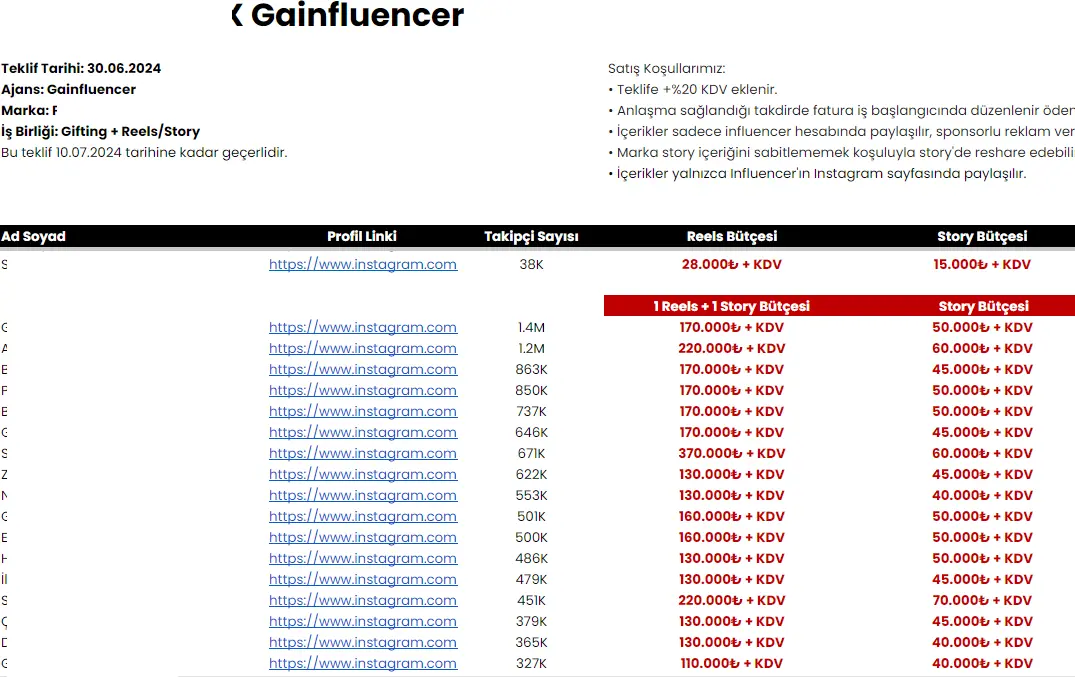Click the 110.000₺ + KDV cell
This screenshot has width=1075, height=678.
(x=732, y=664)
